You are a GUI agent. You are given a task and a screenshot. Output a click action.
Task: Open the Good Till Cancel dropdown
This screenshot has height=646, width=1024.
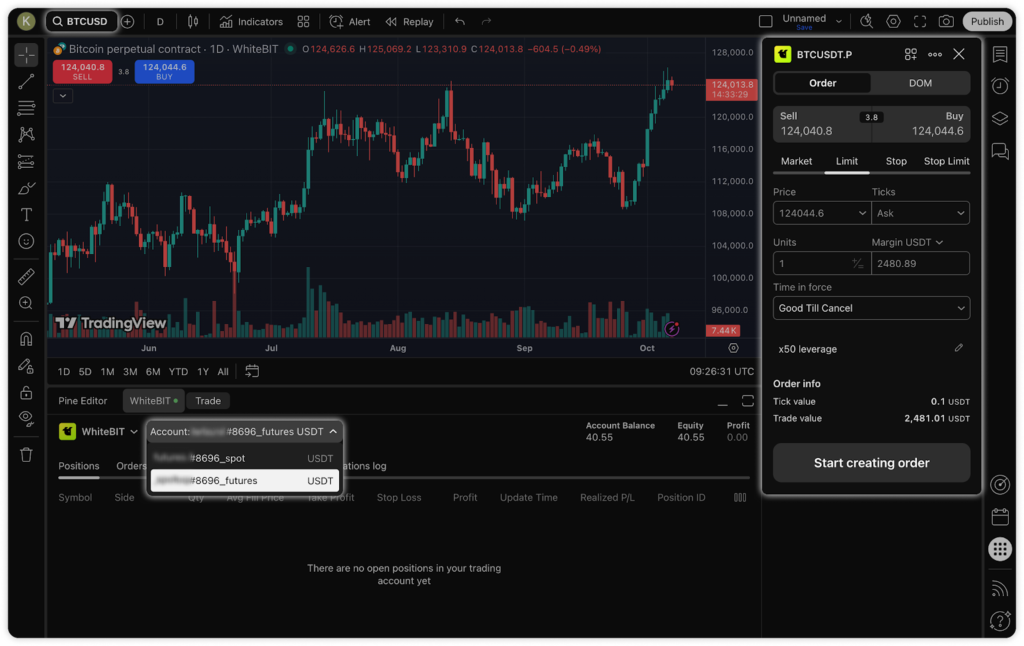[871, 307]
